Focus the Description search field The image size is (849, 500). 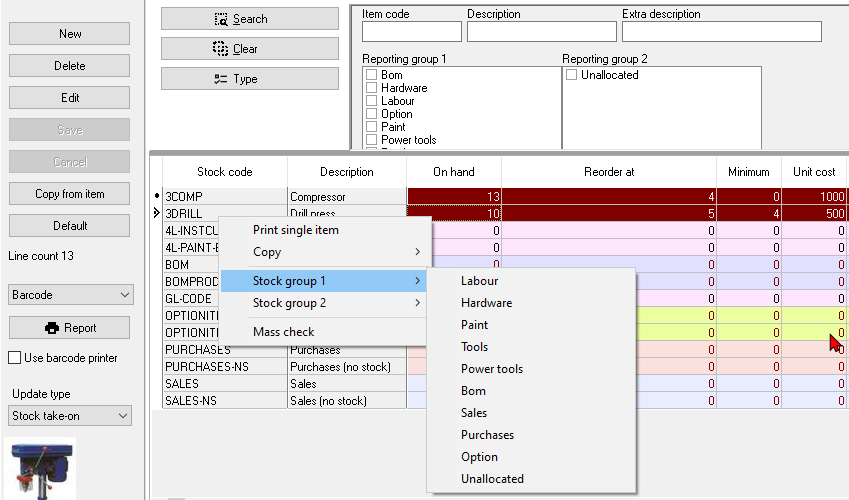(541, 31)
